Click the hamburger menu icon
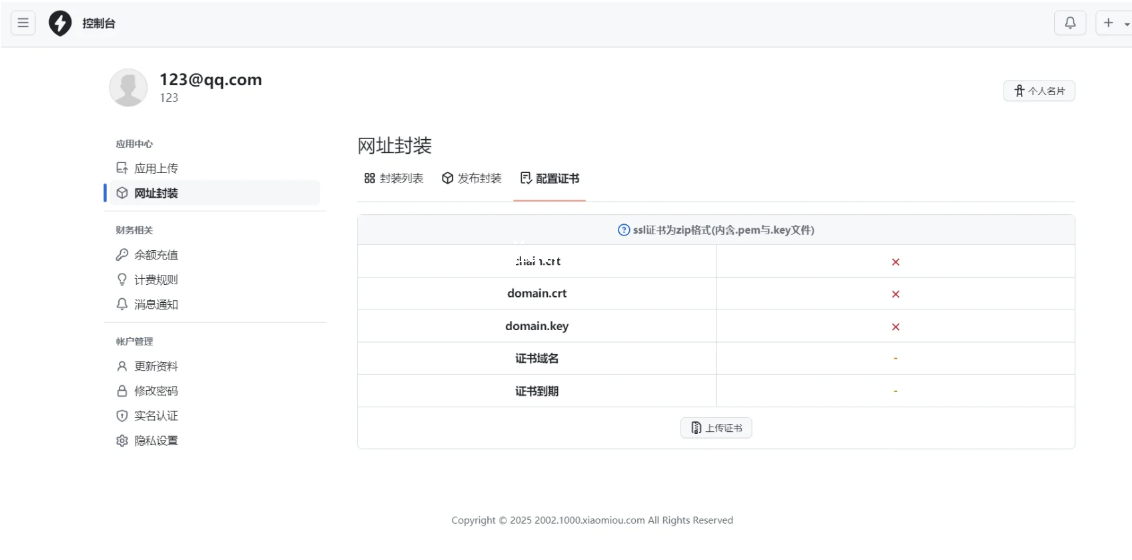This screenshot has height=560, width=1132. click(23, 23)
